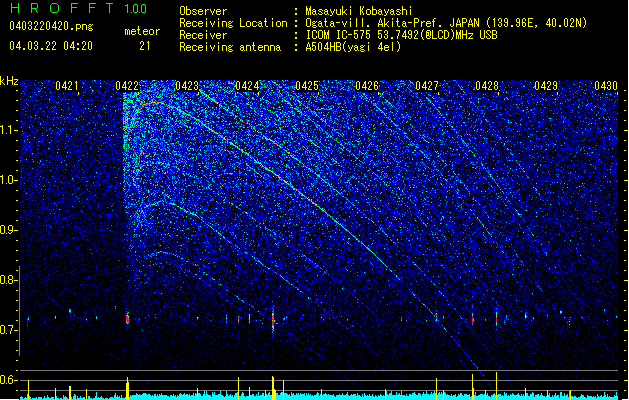Click the ICOM IC-575 receiver value
Screen dimensions: 629x400
[401, 35]
